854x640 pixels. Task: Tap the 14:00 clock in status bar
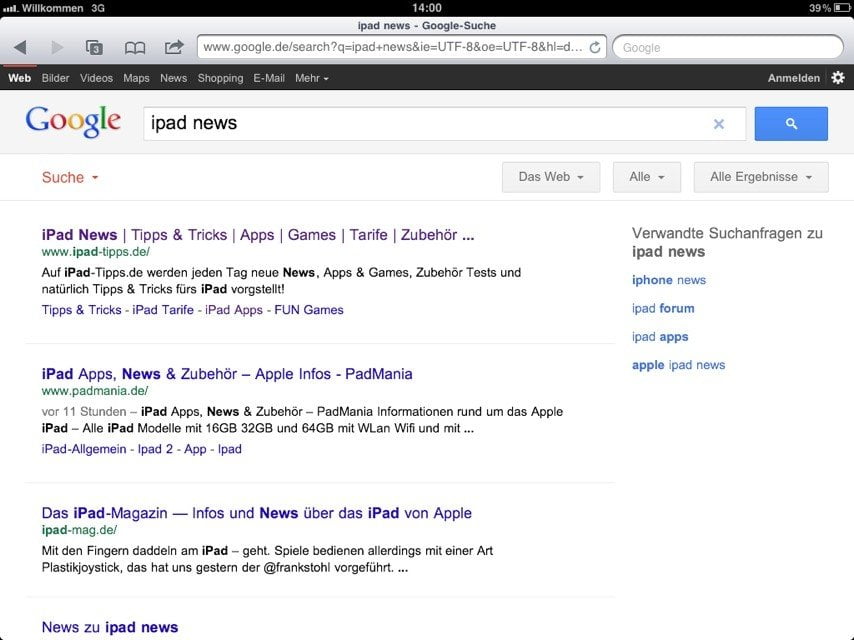click(427, 8)
